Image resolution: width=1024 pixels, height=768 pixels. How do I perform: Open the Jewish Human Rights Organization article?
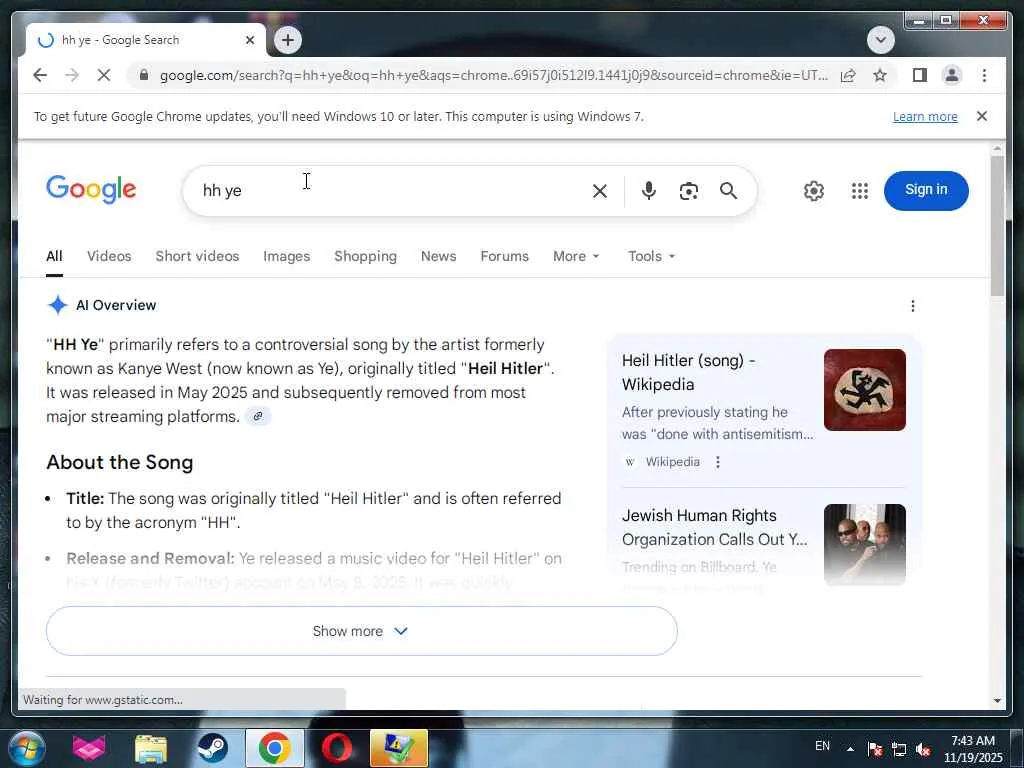(715, 528)
